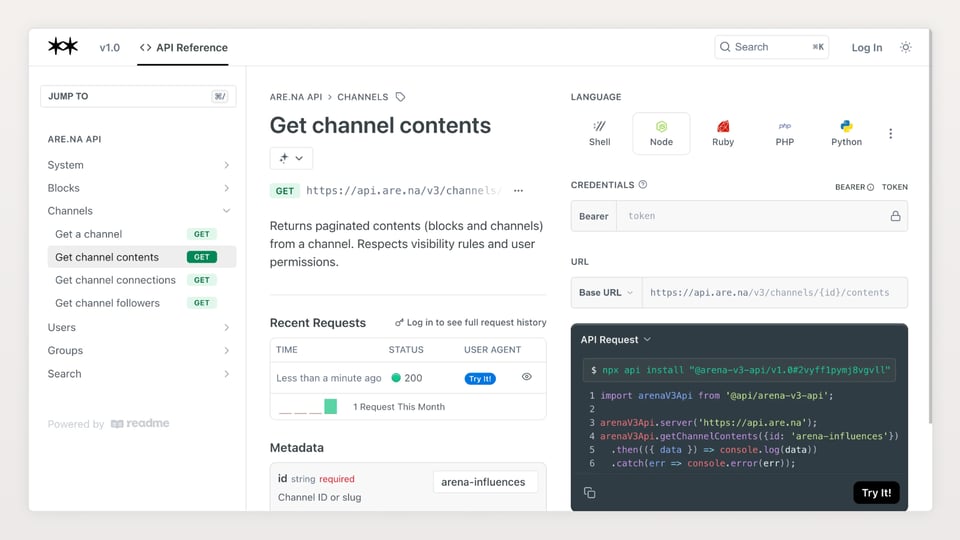
Task: Click the key icon next to log in history
Action: pyautogui.click(x=399, y=322)
